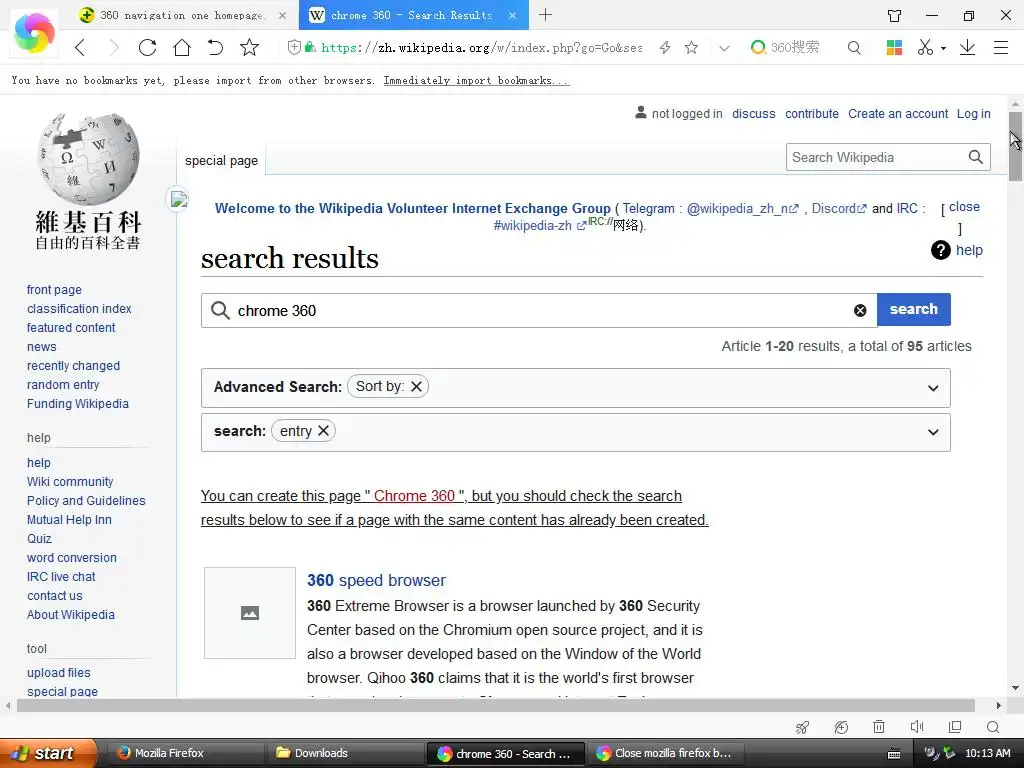Open the upload files sidebar link
The height and width of the screenshot is (768, 1024).
[x=59, y=673]
